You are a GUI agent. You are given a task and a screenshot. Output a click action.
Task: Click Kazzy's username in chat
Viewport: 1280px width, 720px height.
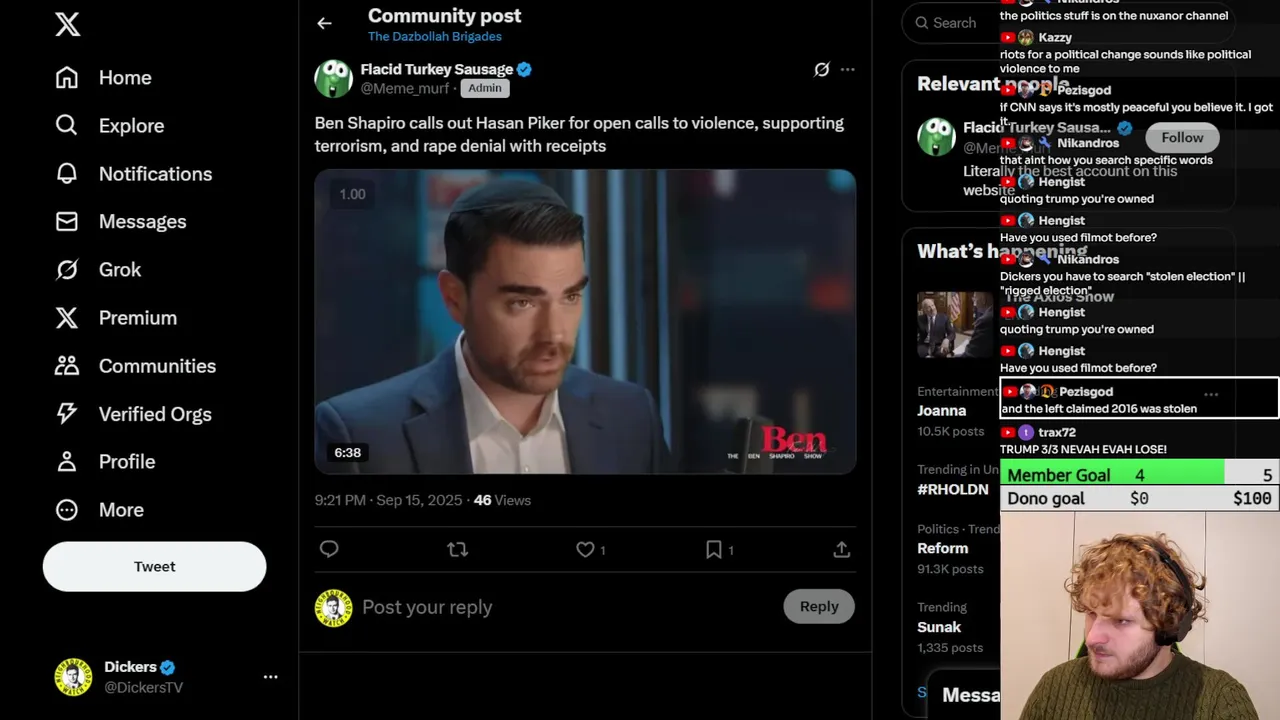pyautogui.click(x=1055, y=37)
